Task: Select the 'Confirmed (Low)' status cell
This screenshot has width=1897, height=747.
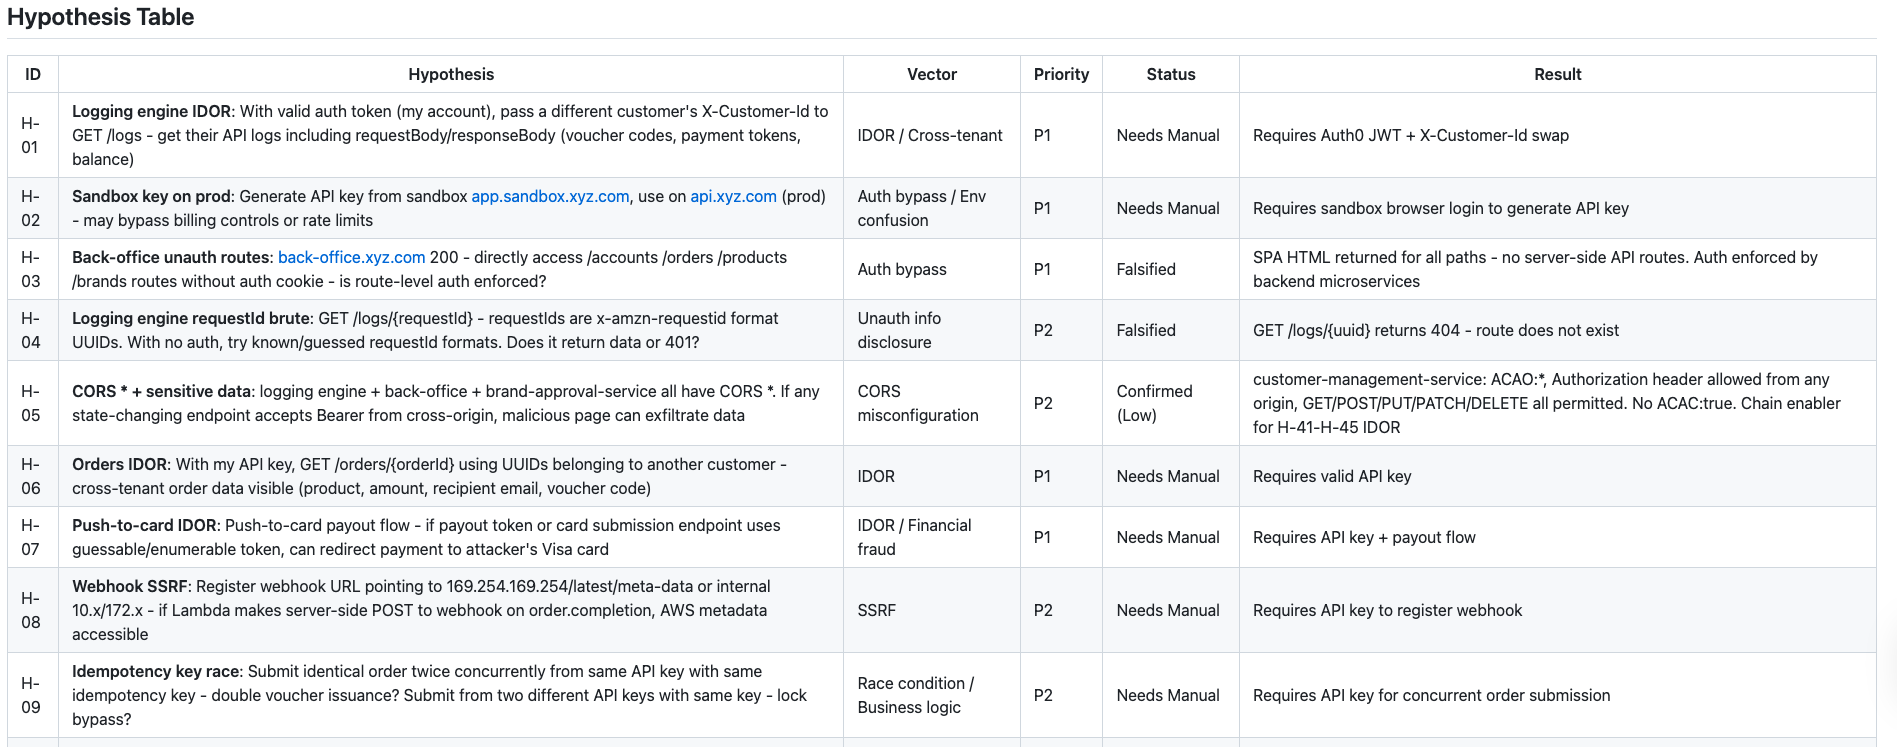Action: [x=1154, y=403]
